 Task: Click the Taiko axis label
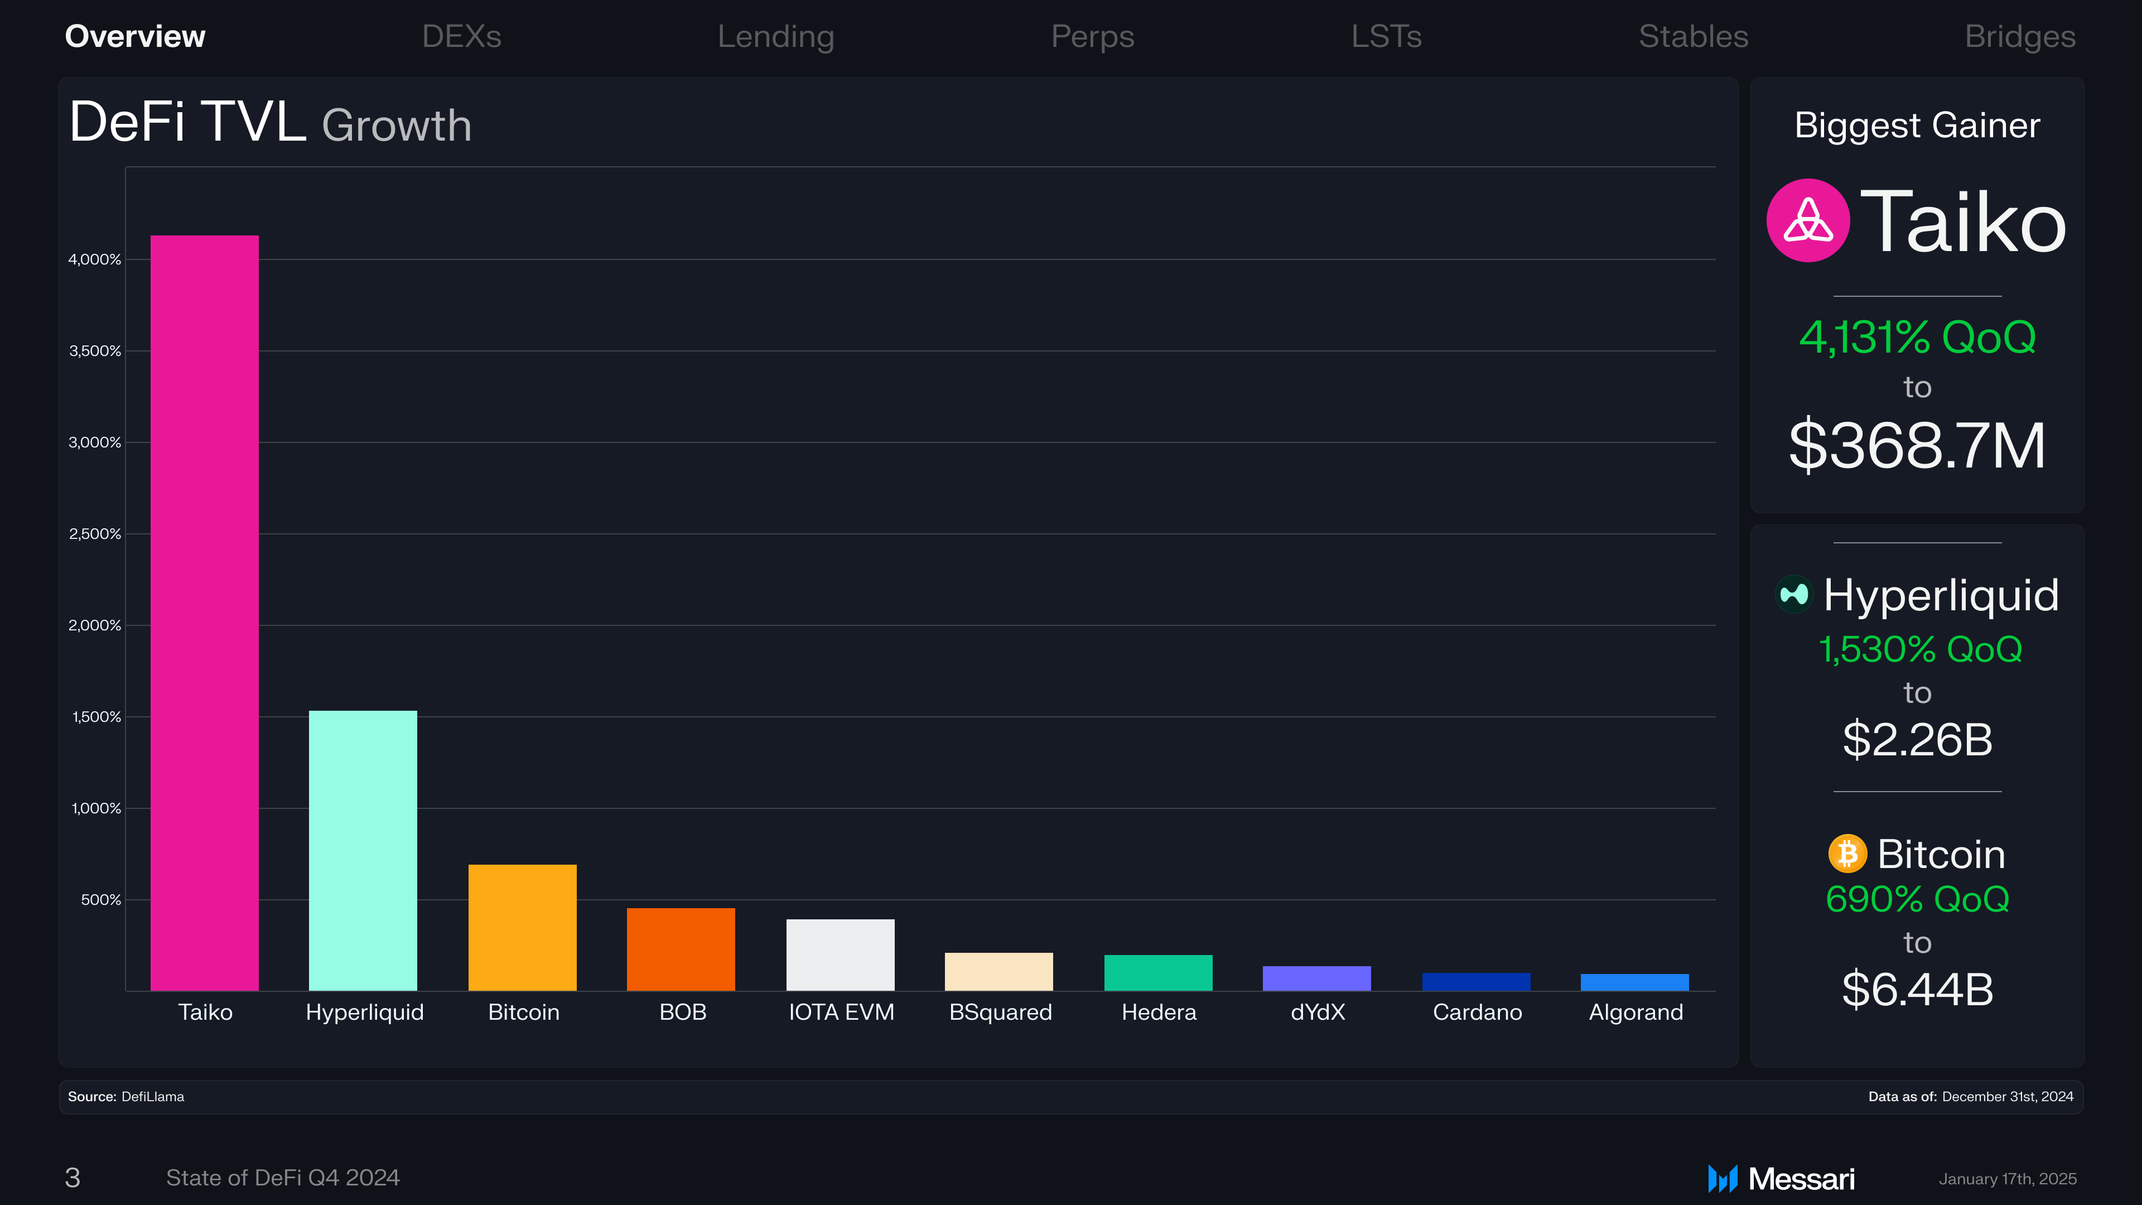205,1012
